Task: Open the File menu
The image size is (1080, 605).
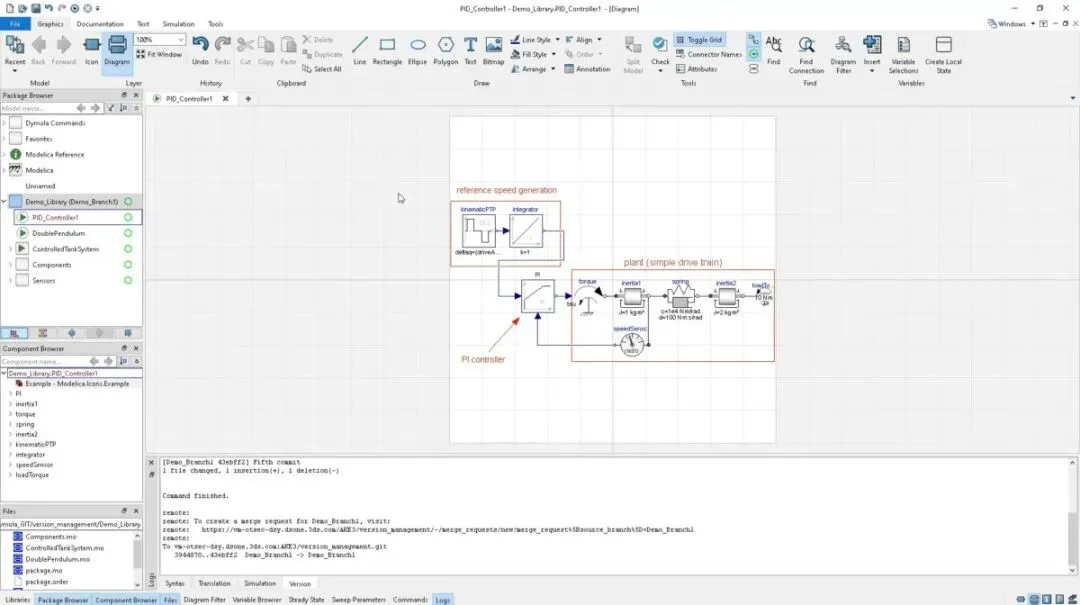Action: 14,23
